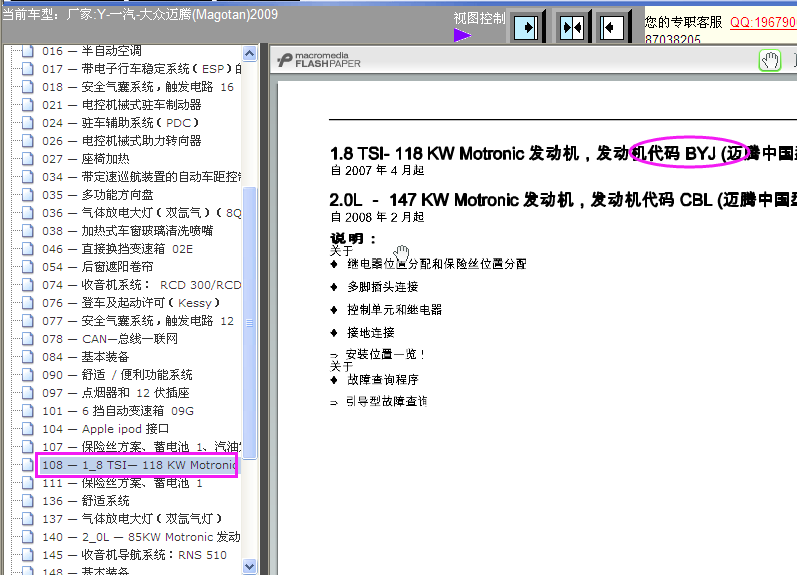The image size is (797, 575).
Task: Open item 046 直接换挡变速箱 02E
Action: click(117, 249)
